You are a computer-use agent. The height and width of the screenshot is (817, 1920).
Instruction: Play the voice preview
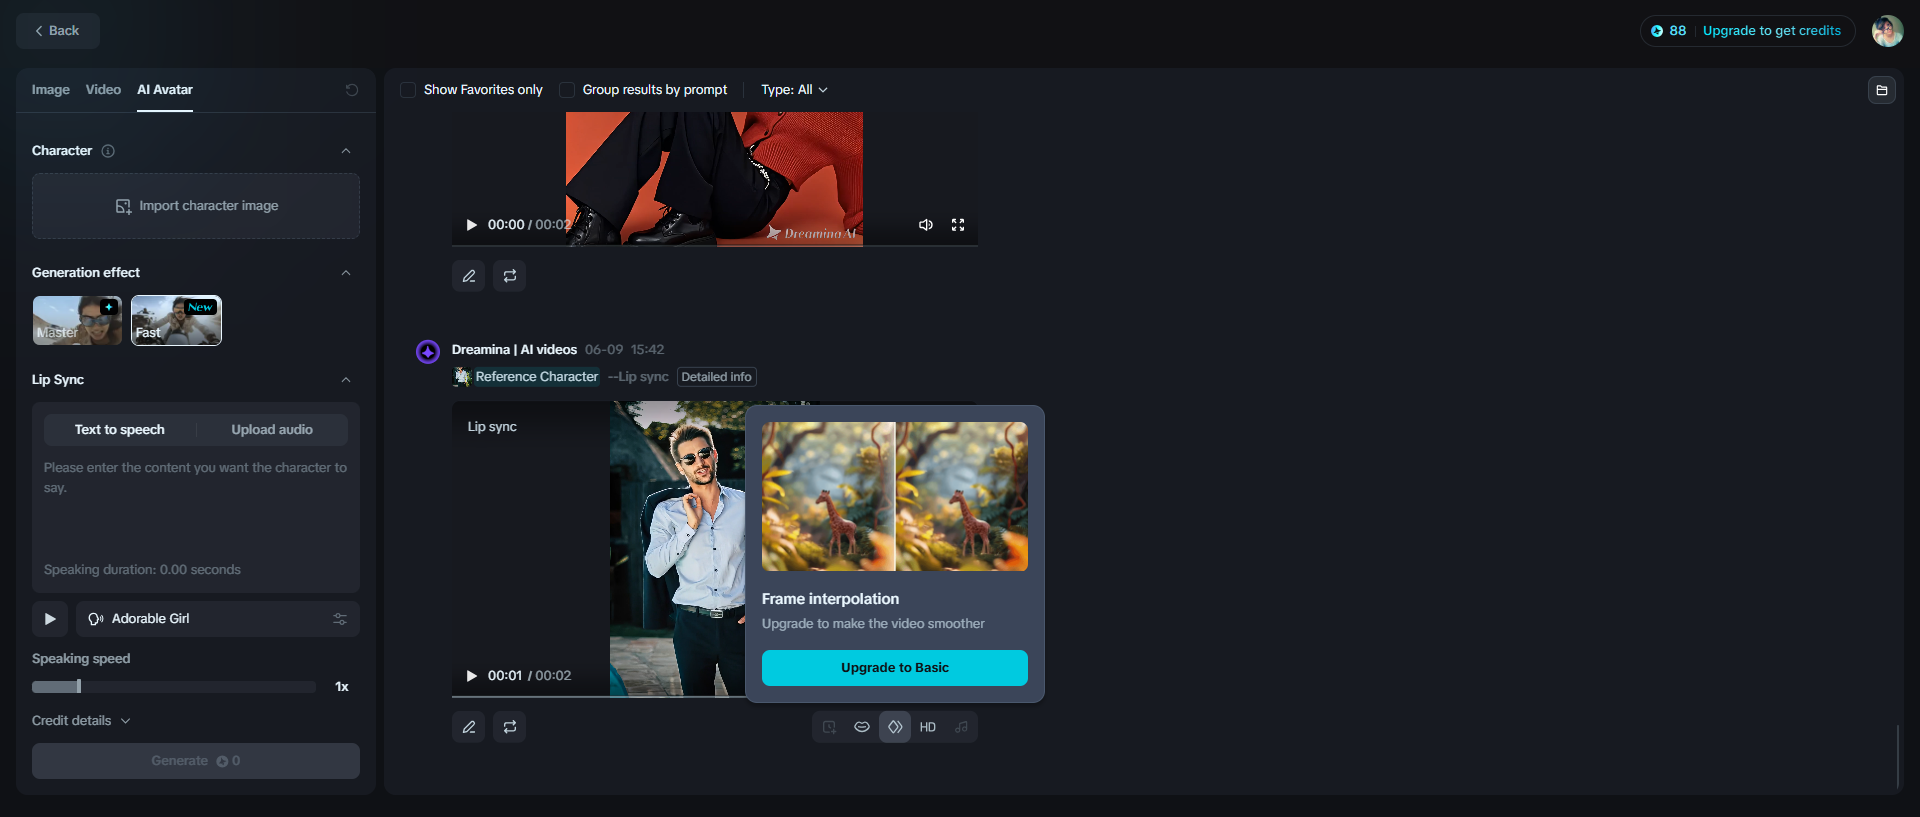(x=50, y=619)
